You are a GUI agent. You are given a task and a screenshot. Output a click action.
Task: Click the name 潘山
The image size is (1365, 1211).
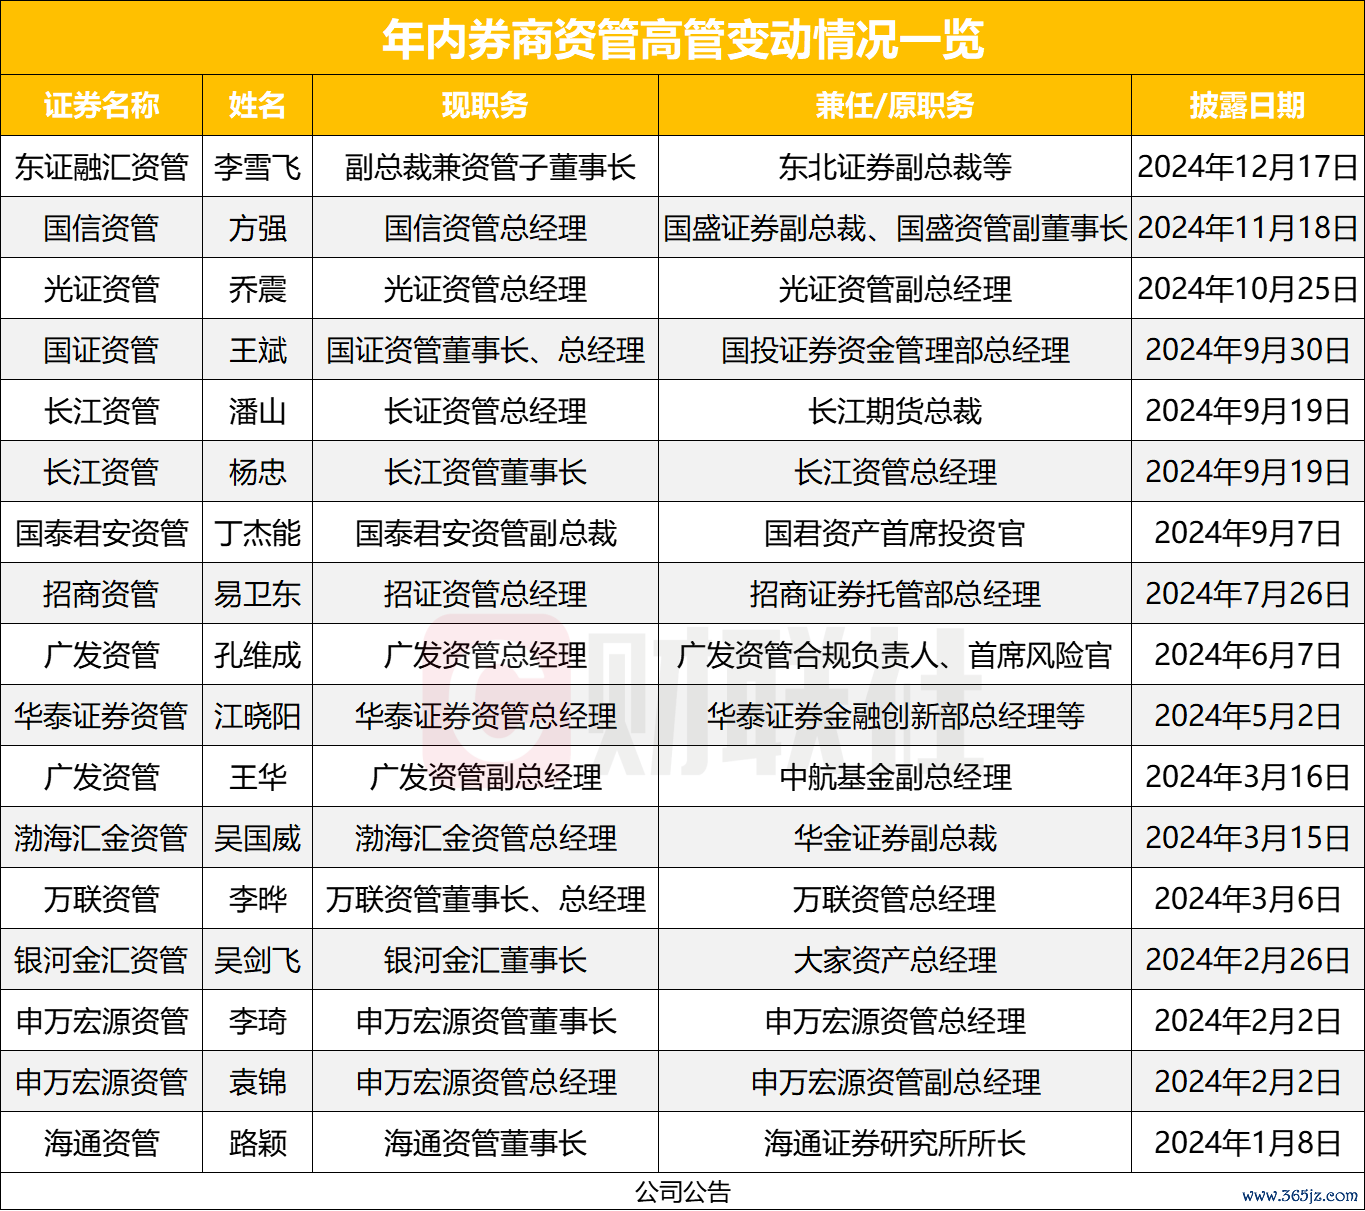[257, 411]
